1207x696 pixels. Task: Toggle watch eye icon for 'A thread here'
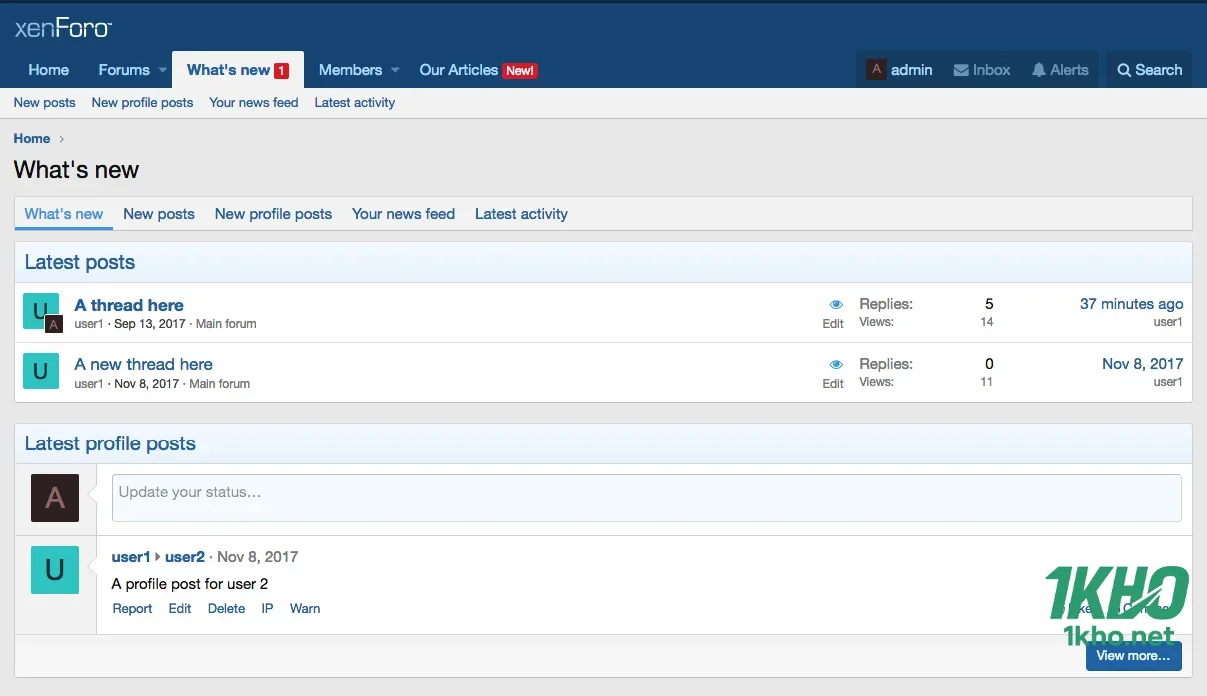pyautogui.click(x=836, y=304)
